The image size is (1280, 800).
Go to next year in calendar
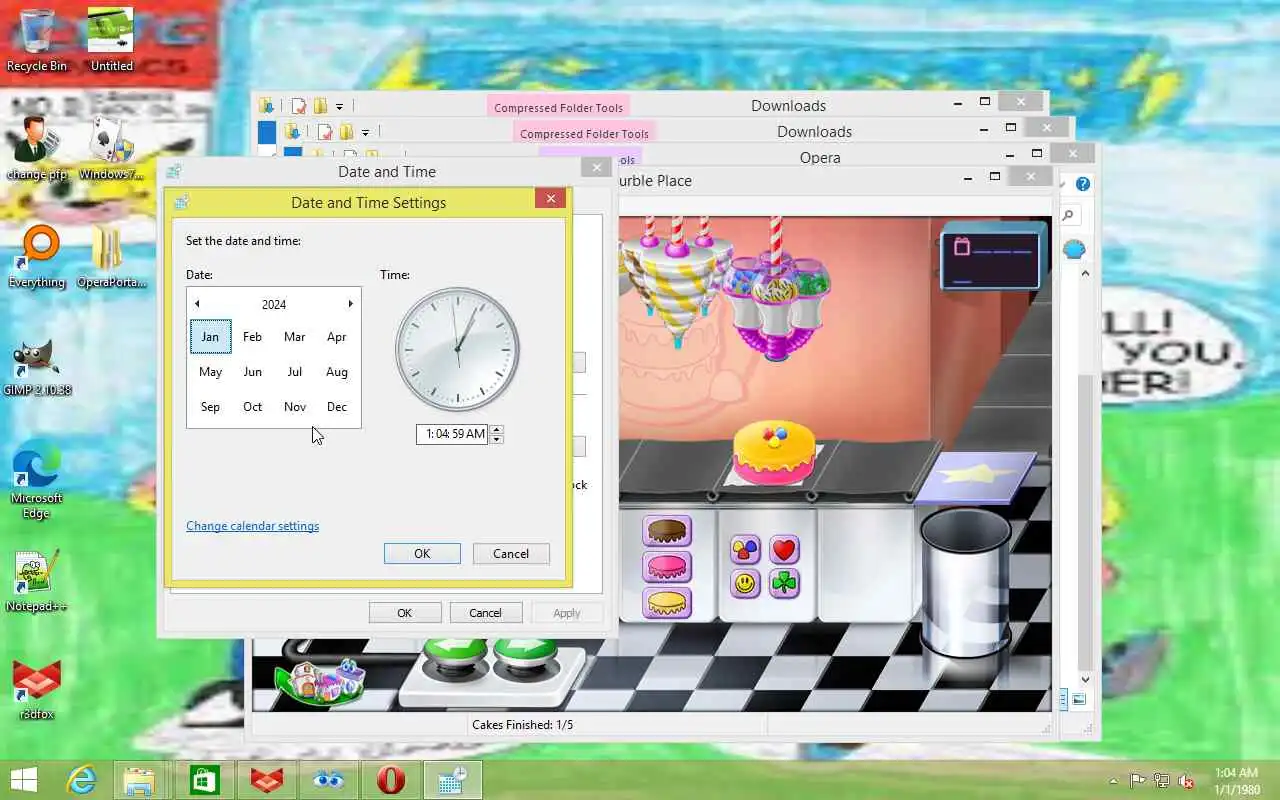pos(350,304)
